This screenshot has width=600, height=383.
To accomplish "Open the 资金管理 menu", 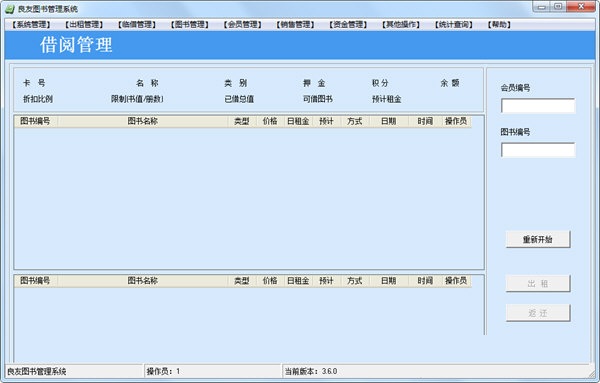I will (348, 25).
